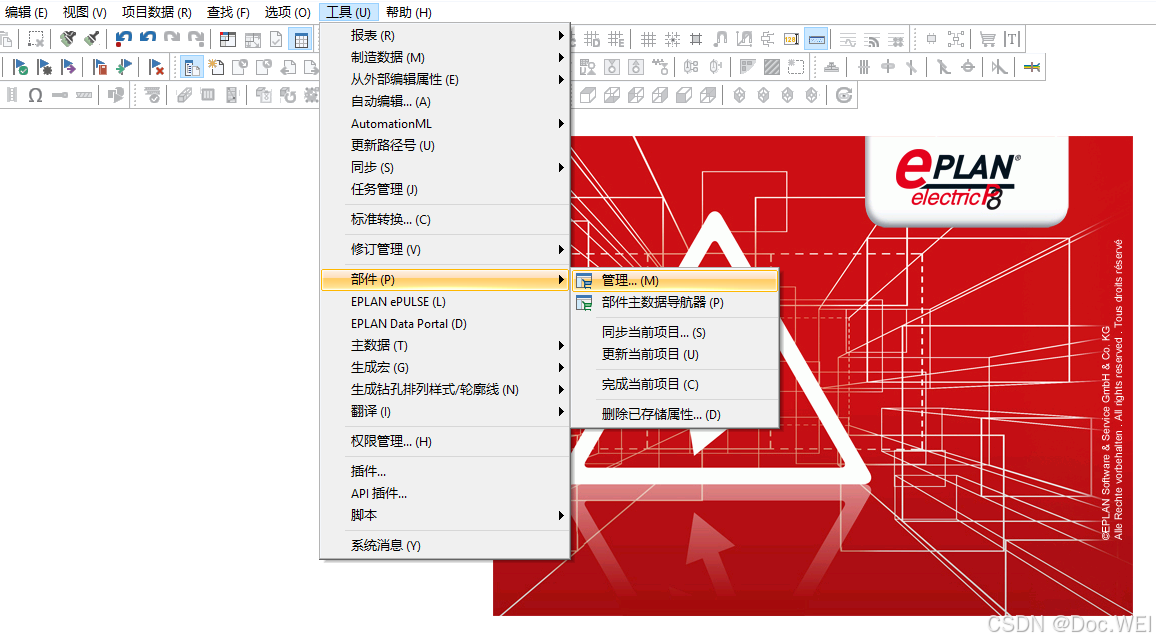Expand the 翻译 submenu arrow
The image size is (1156, 644).
point(560,411)
